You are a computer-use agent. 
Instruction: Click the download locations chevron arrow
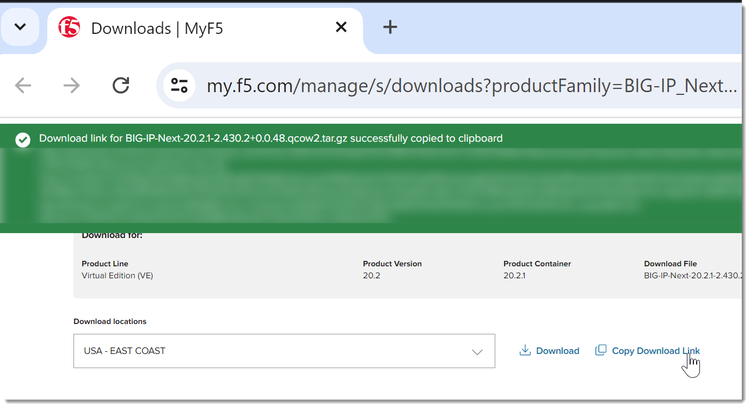pos(477,351)
